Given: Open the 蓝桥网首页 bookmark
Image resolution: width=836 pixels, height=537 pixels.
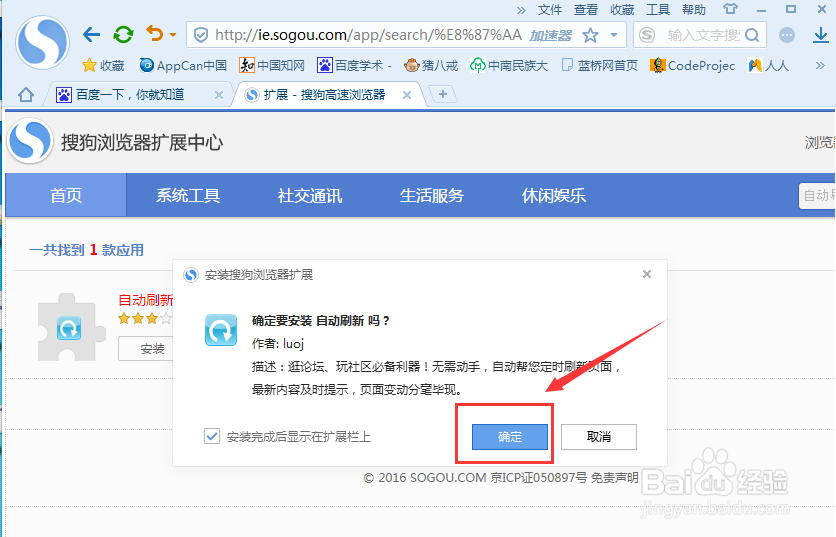Looking at the screenshot, I should click(x=600, y=66).
